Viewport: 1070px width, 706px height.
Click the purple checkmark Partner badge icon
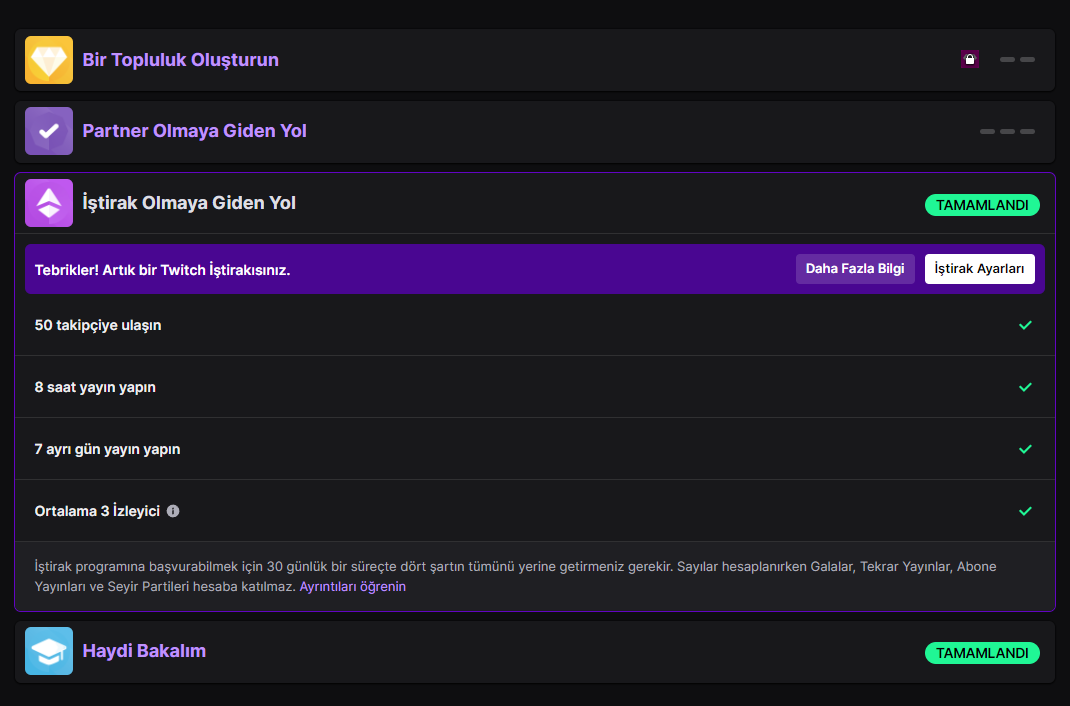click(x=49, y=131)
